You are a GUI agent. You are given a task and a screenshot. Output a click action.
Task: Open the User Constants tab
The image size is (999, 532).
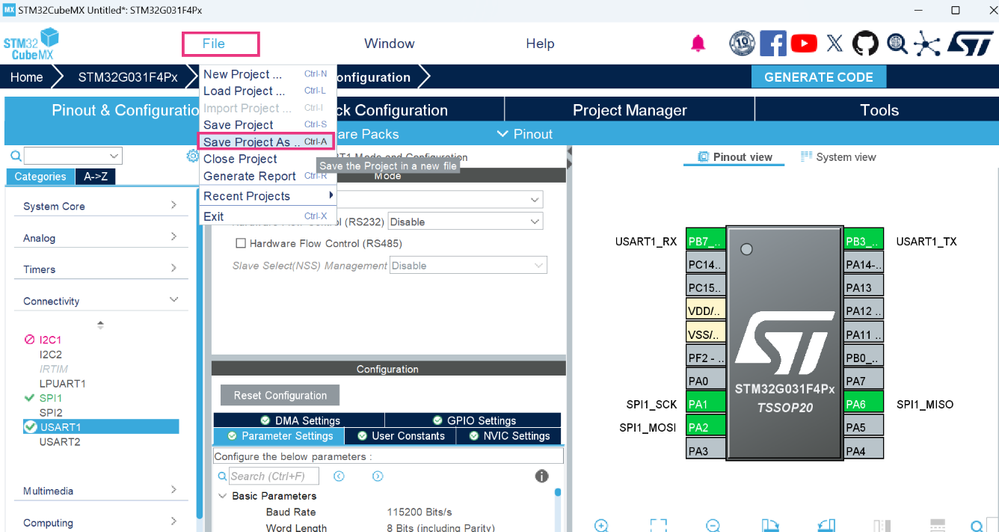[x=400, y=436]
